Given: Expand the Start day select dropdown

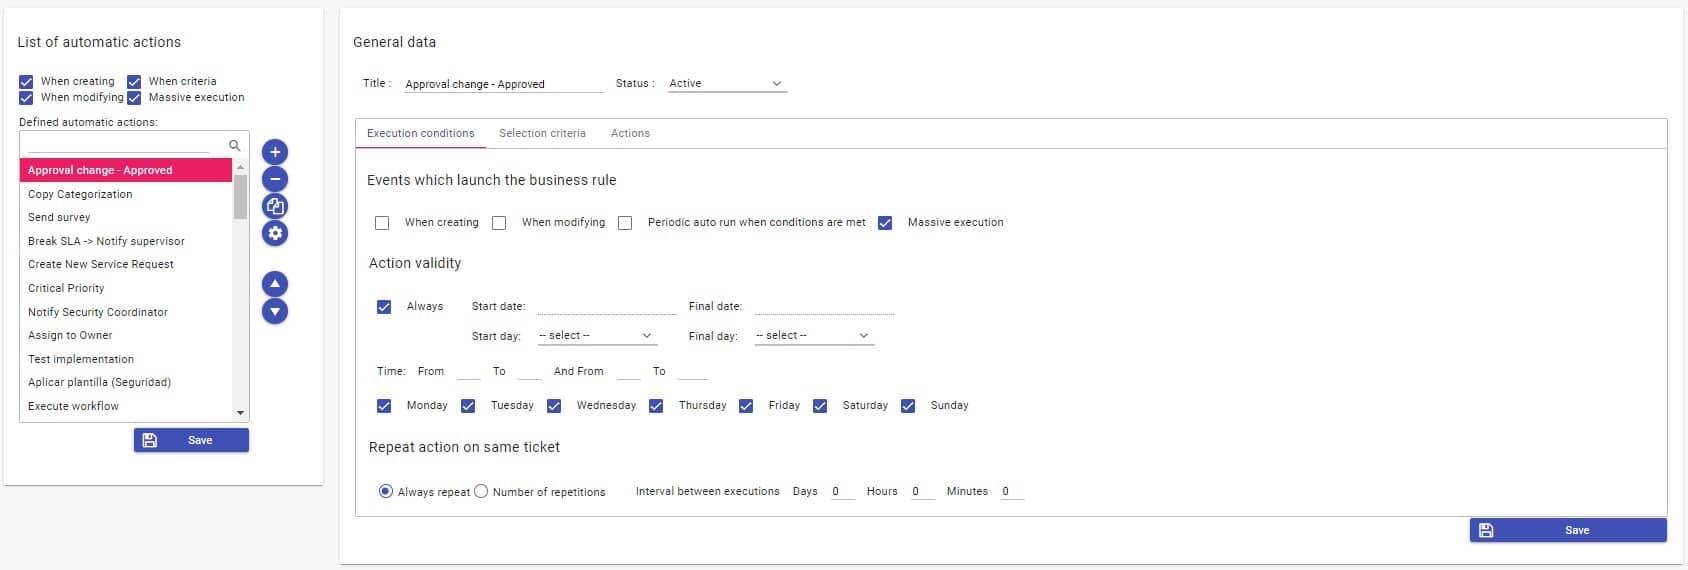Looking at the screenshot, I should tap(596, 336).
